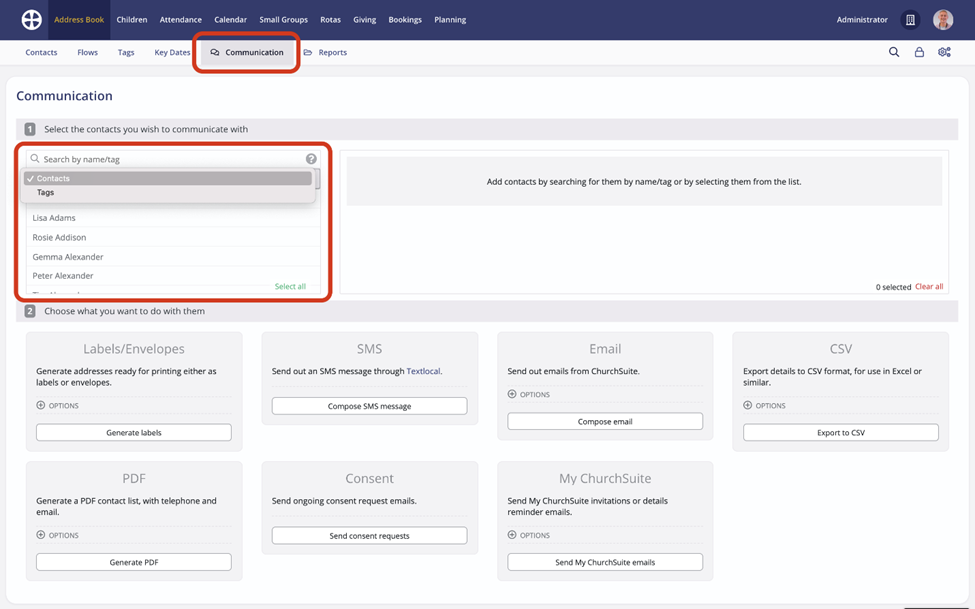Open the Rotas module

click(x=330, y=20)
